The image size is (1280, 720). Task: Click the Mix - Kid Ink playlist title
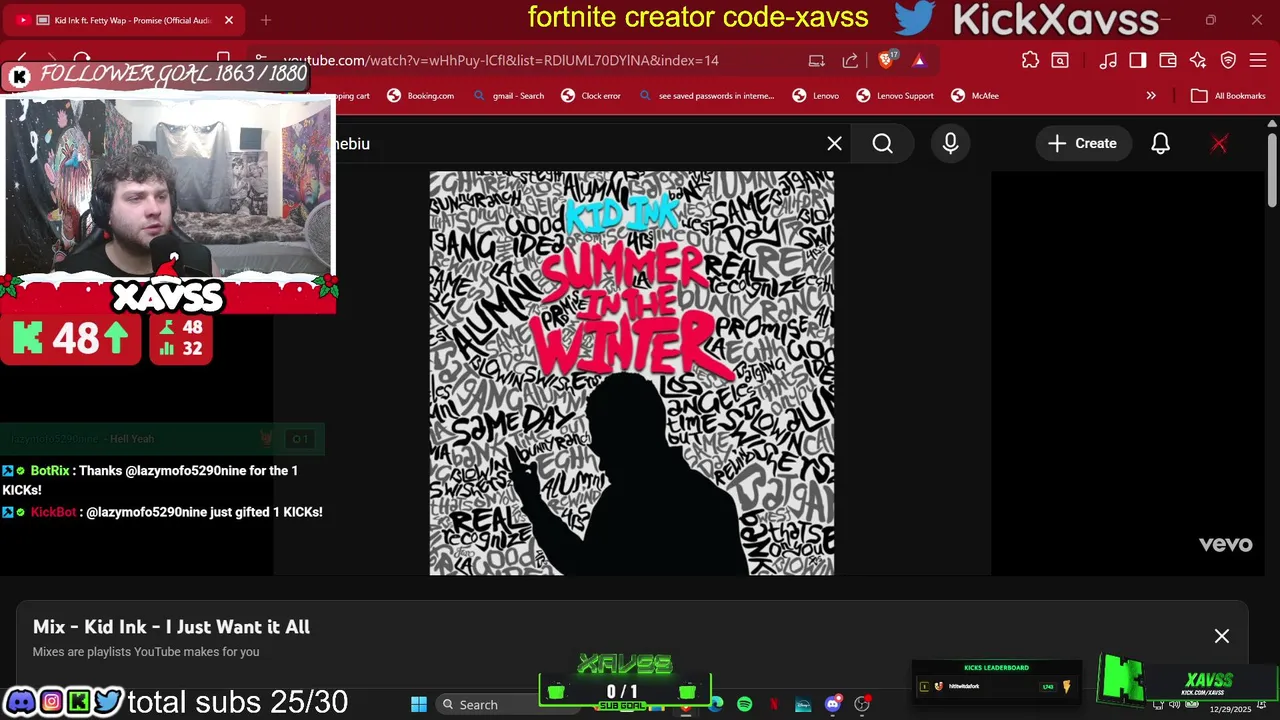pyautogui.click(x=171, y=627)
